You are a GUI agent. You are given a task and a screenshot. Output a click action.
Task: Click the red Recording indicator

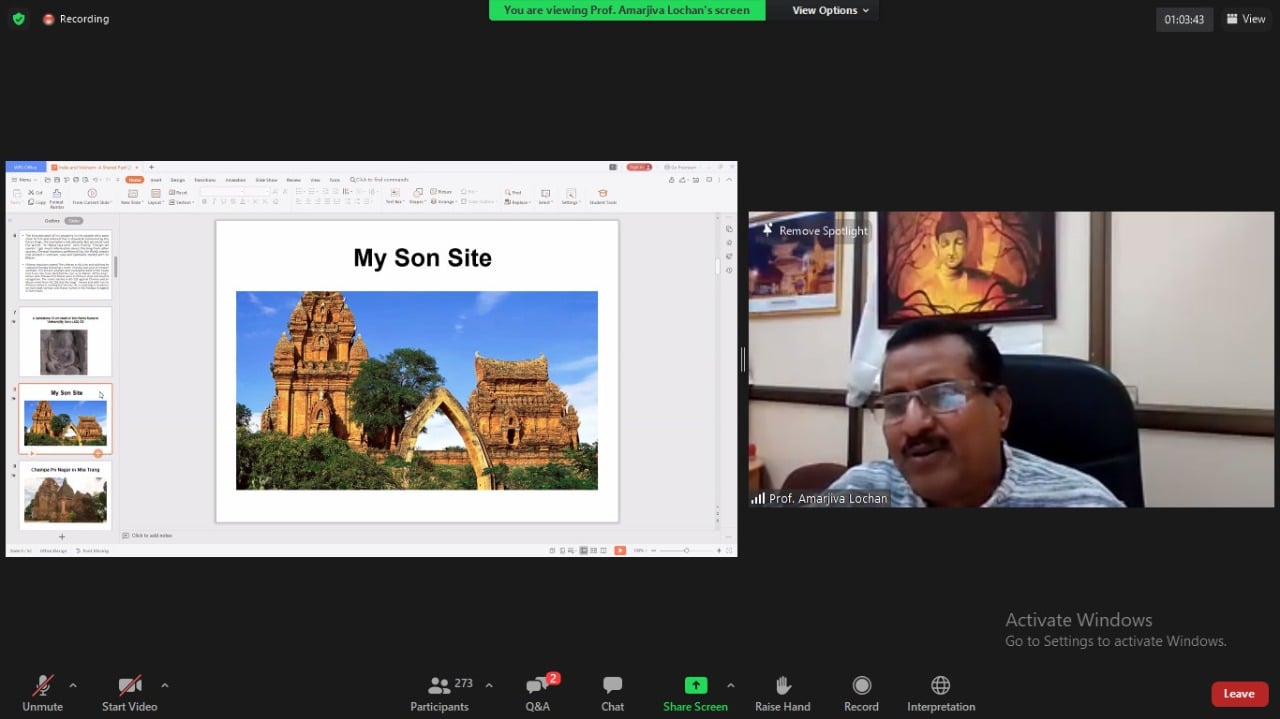point(76,19)
